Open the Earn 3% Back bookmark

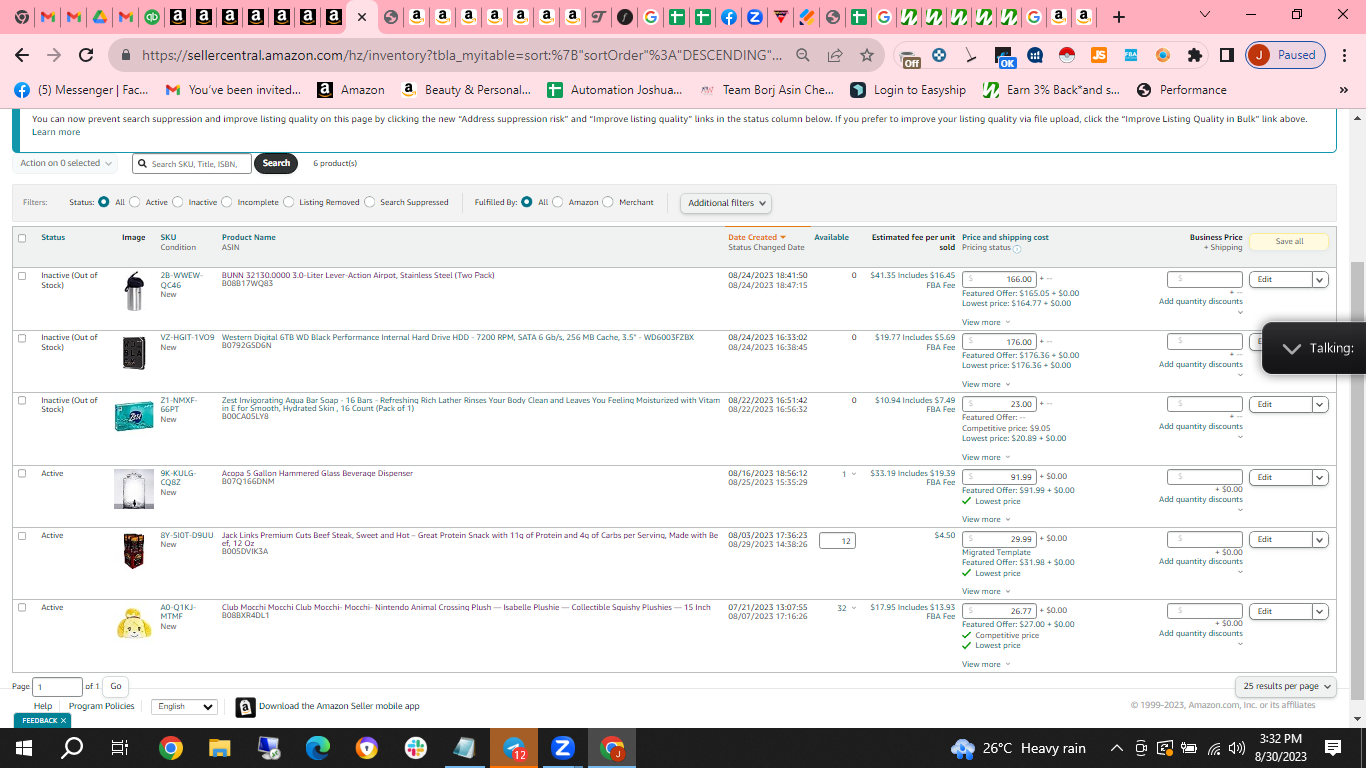click(1051, 90)
